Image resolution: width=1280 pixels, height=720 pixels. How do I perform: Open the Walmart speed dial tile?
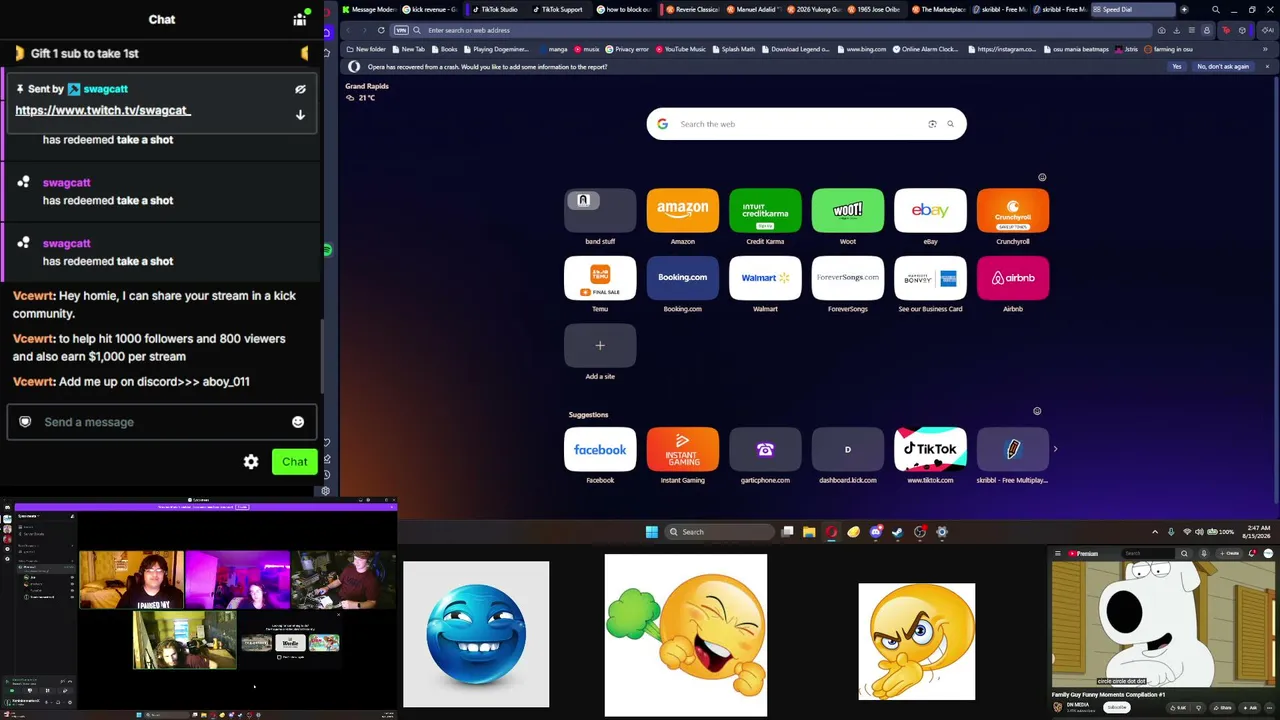point(765,278)
